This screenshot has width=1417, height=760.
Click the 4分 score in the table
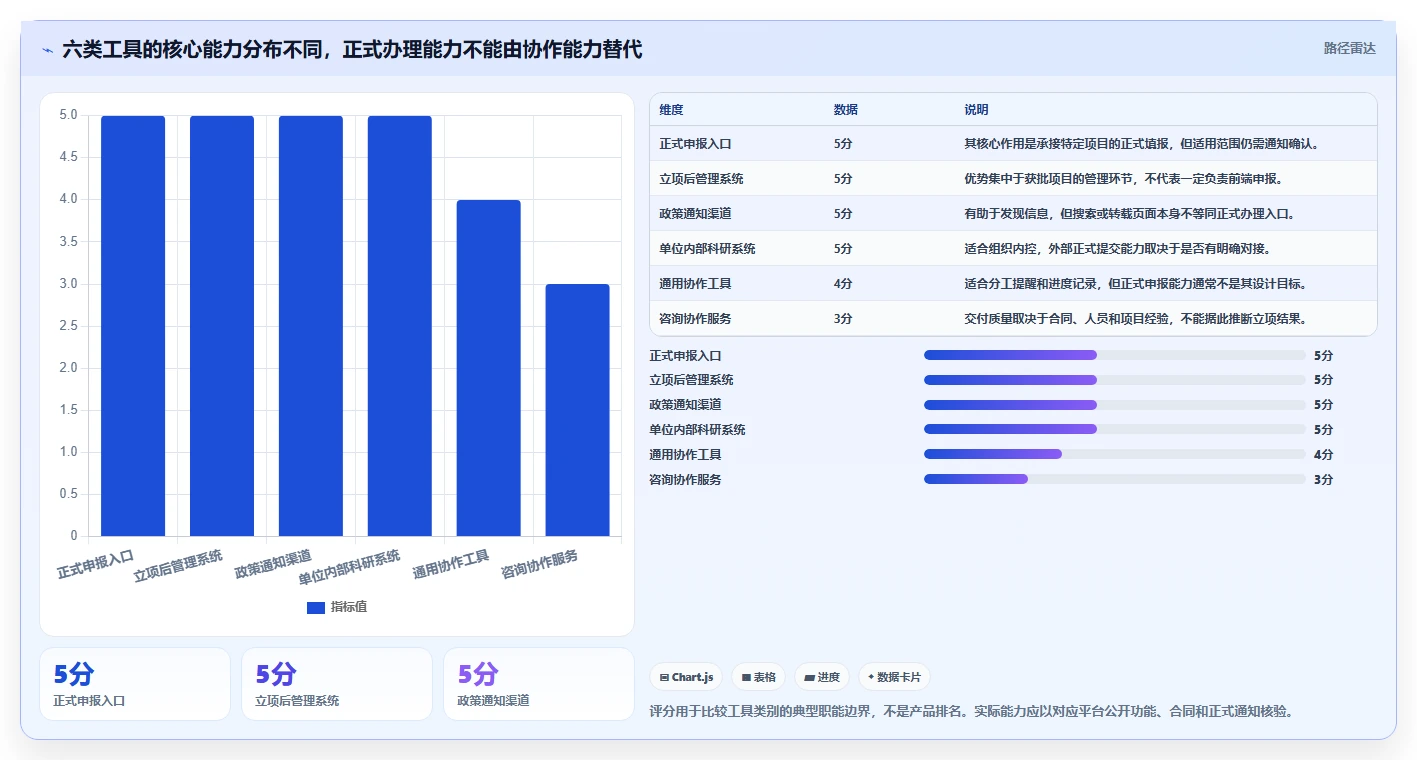pos(843,284)
